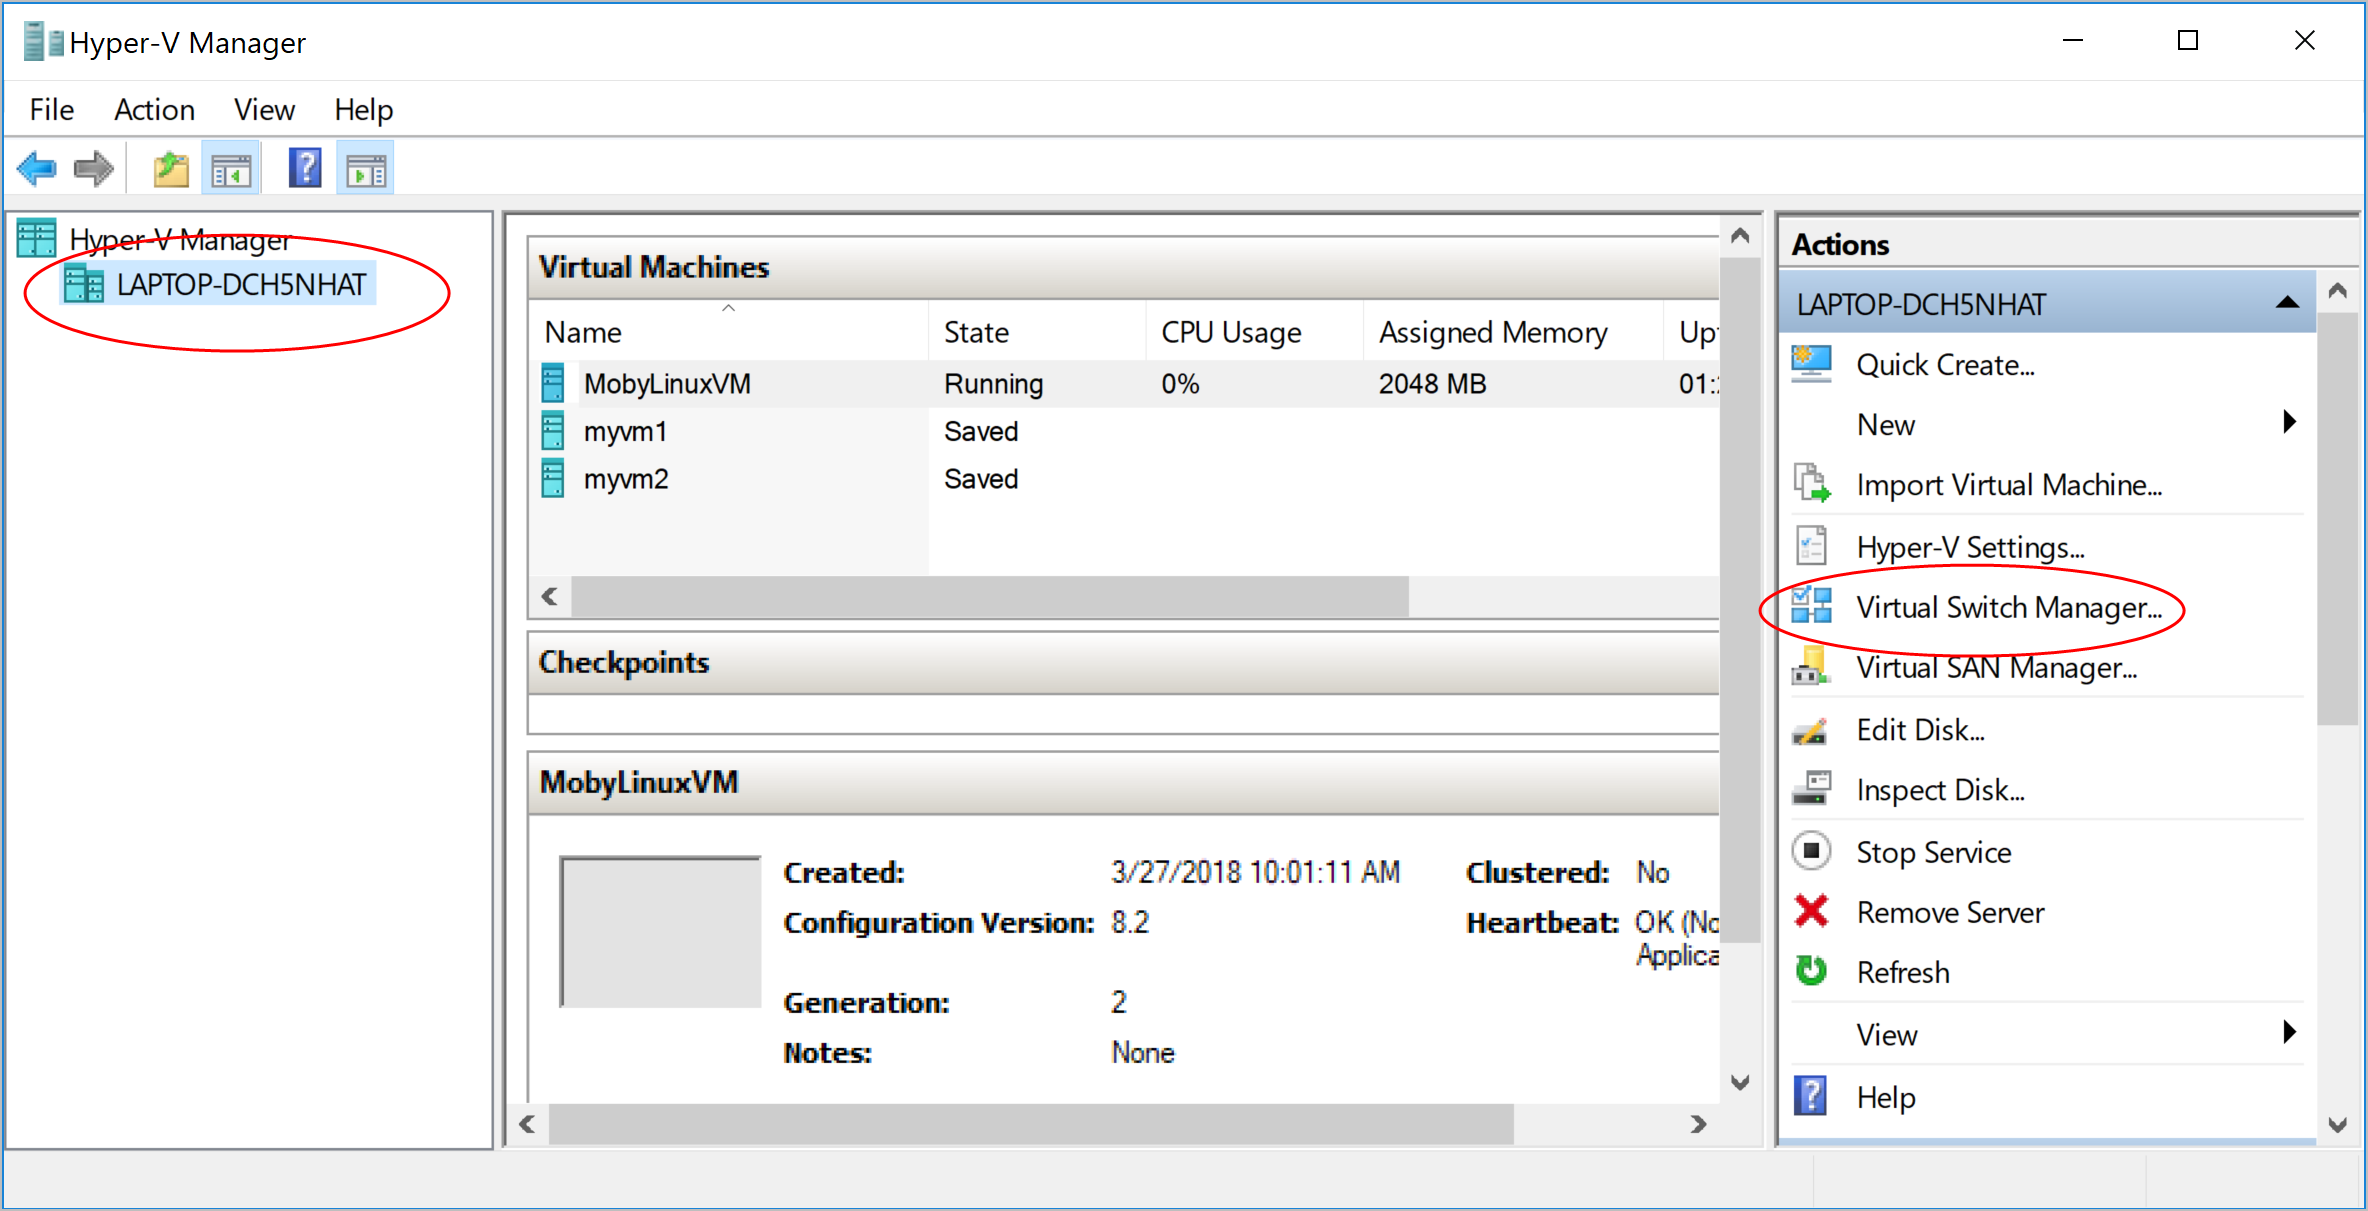Click the Back navigation arrow in the toolbar
The image size is (2368, 1211).
point(37,167)
